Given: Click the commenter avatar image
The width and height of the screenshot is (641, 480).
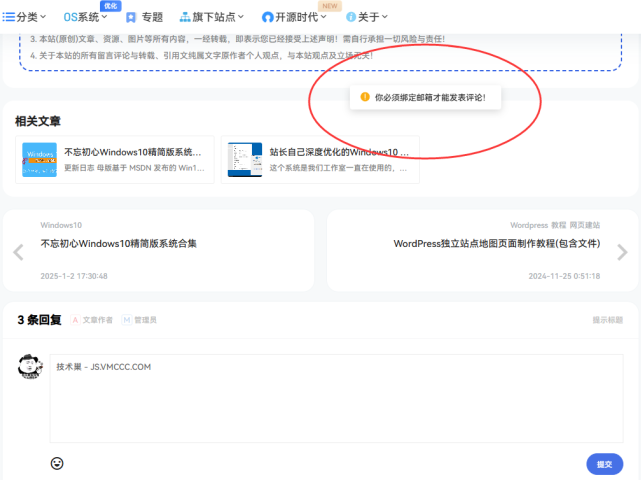Looking at the screenshot, I should (x=30, y=366).
